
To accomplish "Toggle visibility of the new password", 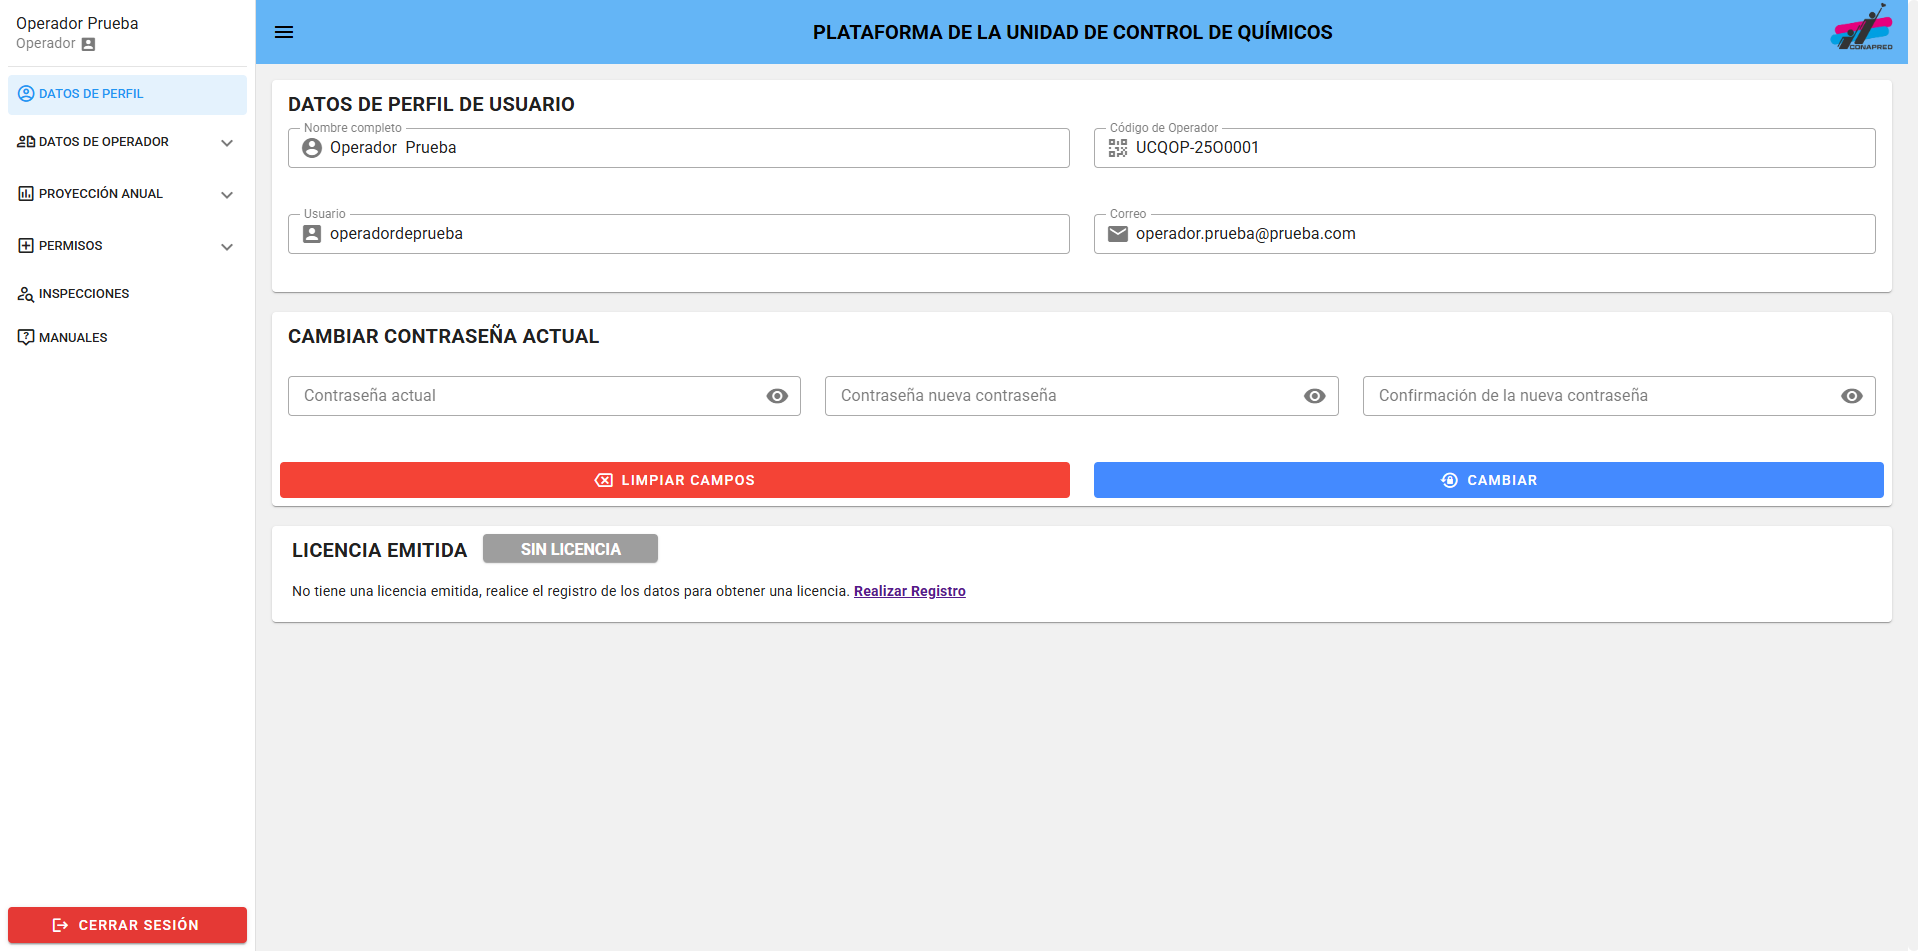I will [x=1314, y=396].
